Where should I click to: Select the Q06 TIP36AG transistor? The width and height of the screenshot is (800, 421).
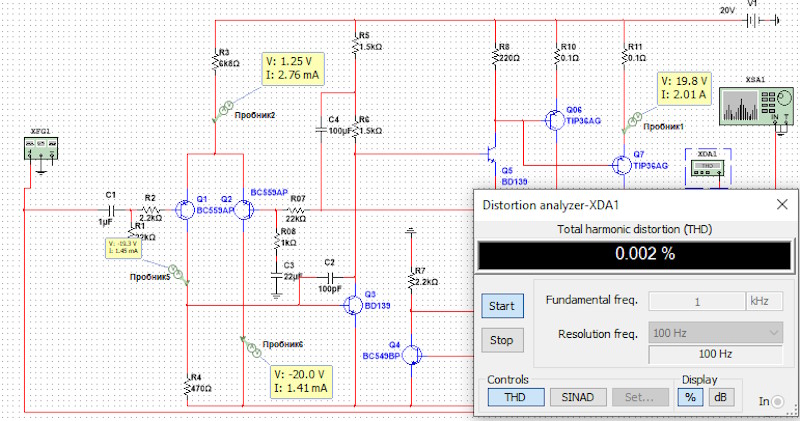tap(553, 119)
